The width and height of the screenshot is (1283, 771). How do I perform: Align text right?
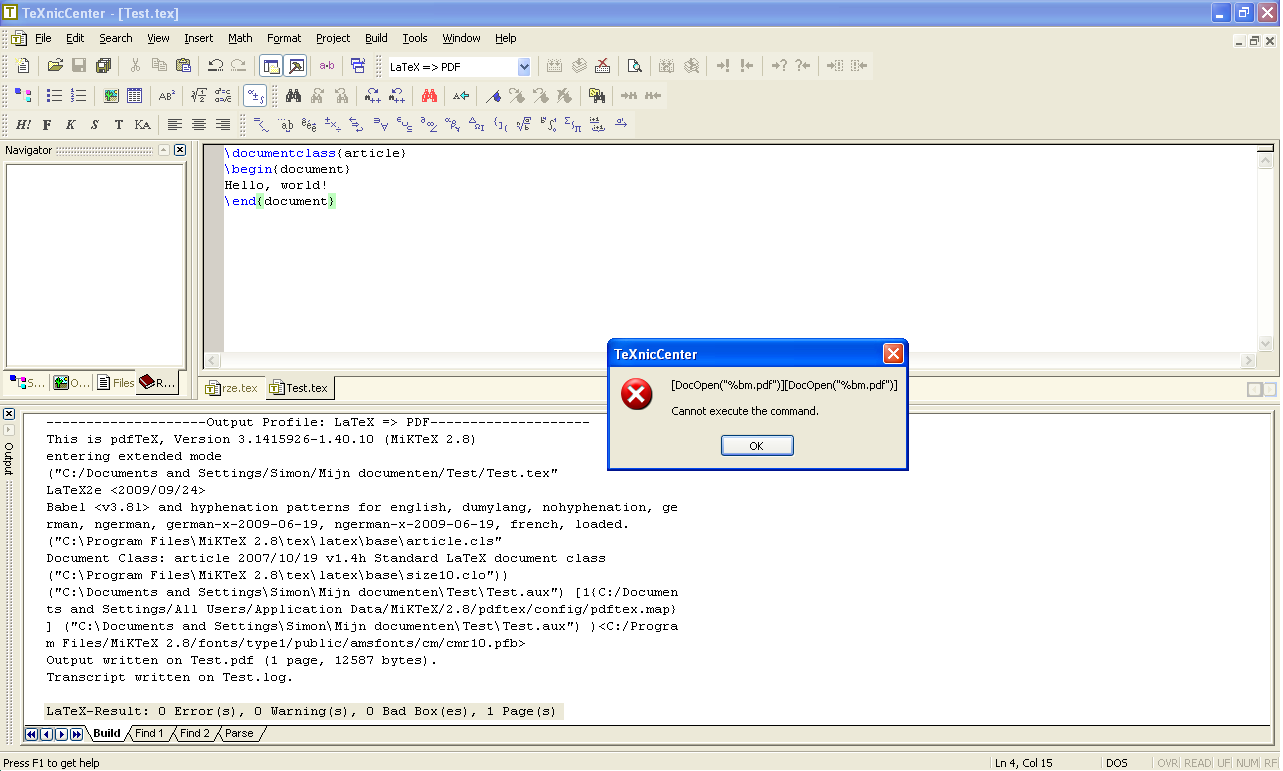[223, 125]
